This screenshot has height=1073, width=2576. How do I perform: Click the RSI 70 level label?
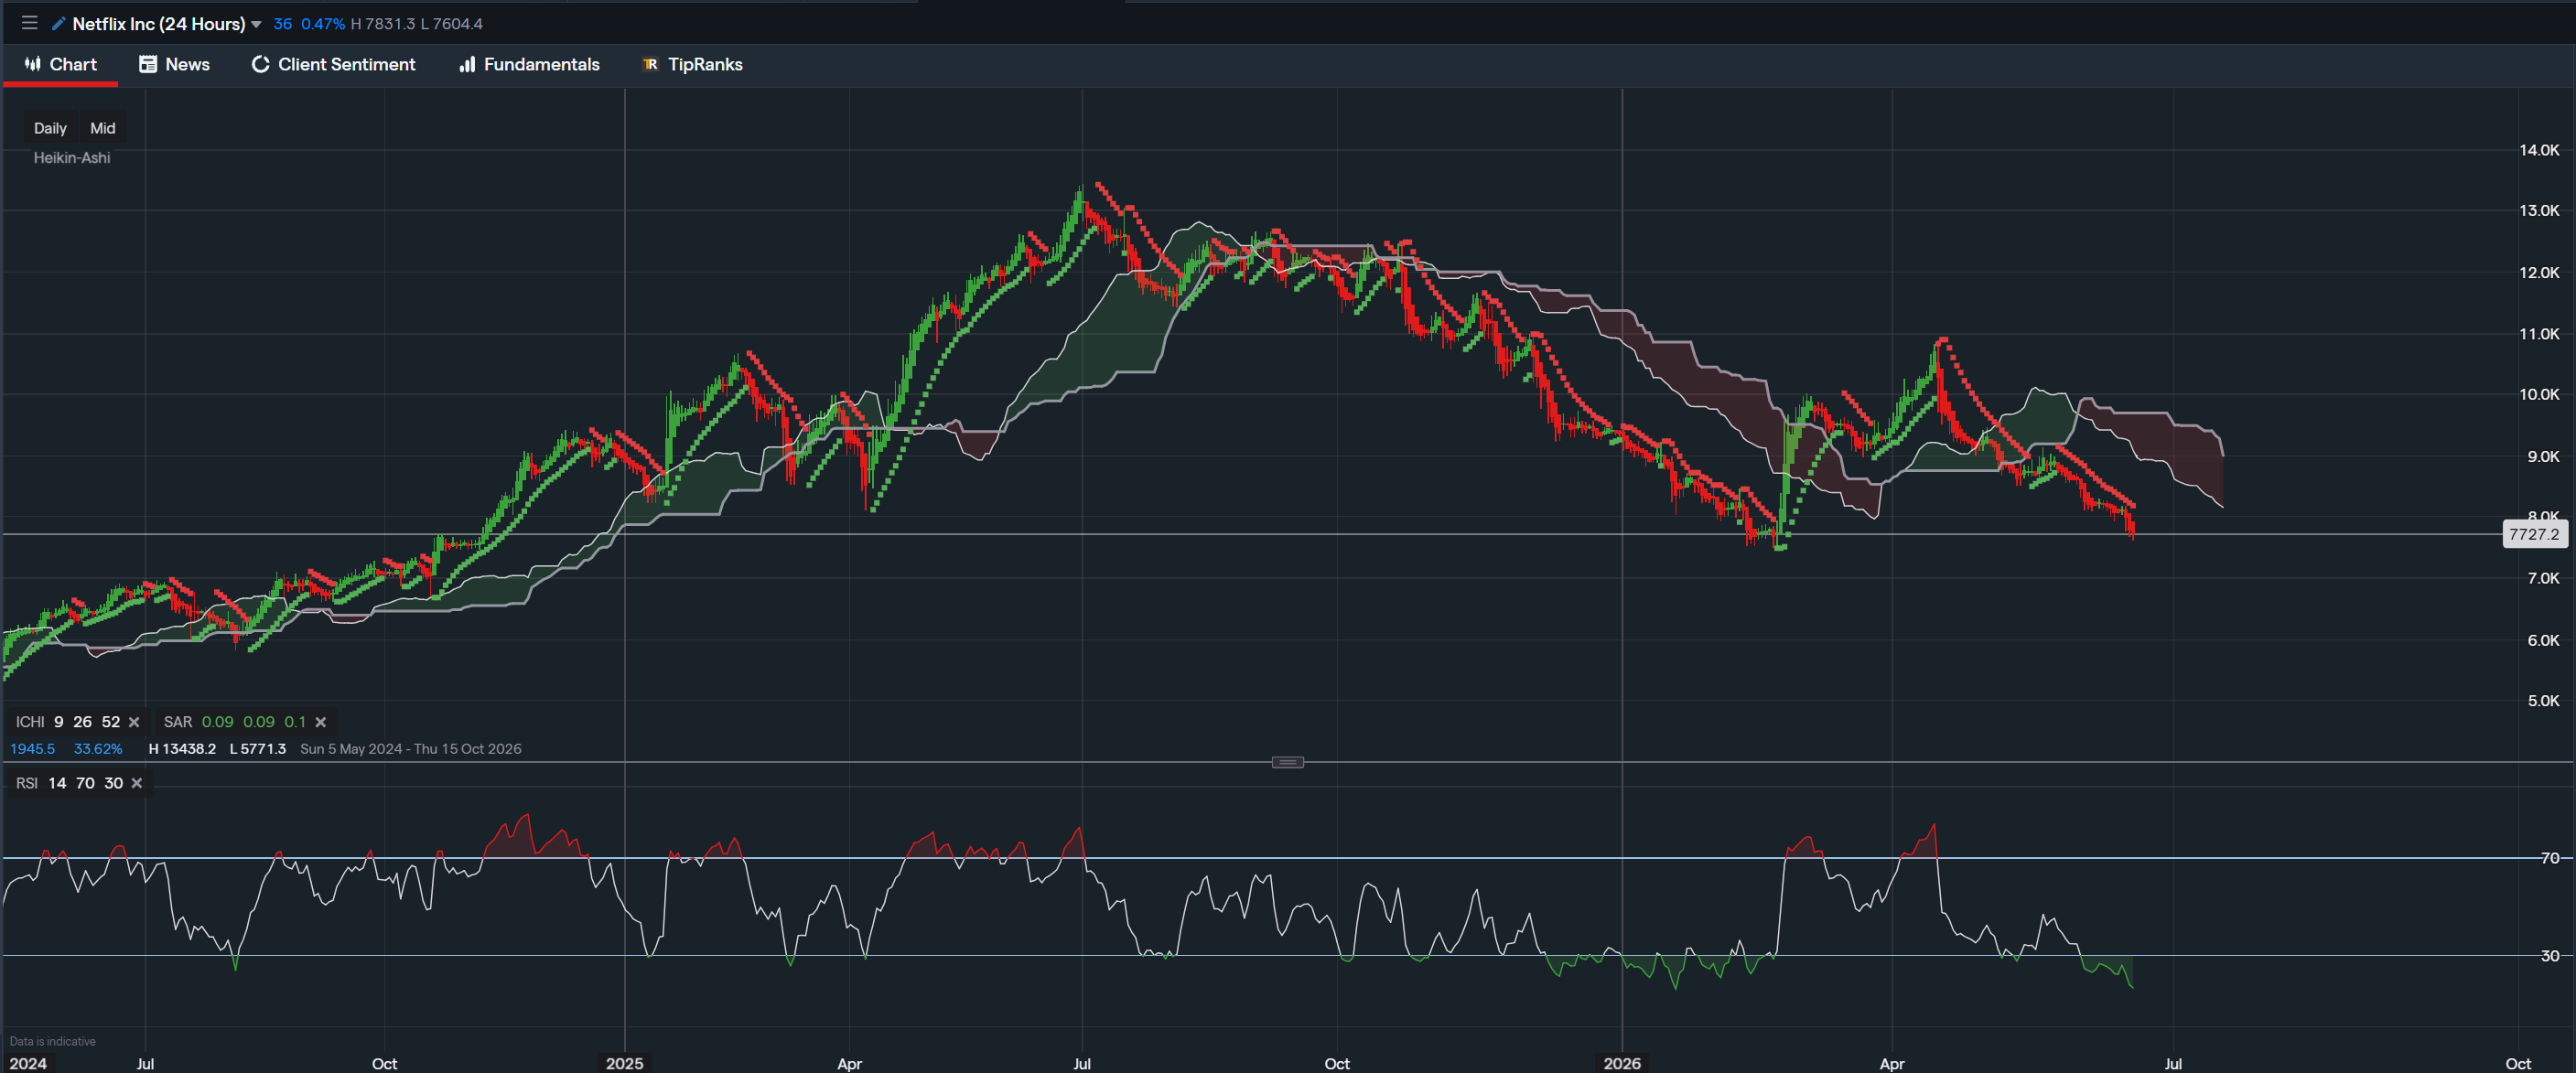(x=2550, y=858)
